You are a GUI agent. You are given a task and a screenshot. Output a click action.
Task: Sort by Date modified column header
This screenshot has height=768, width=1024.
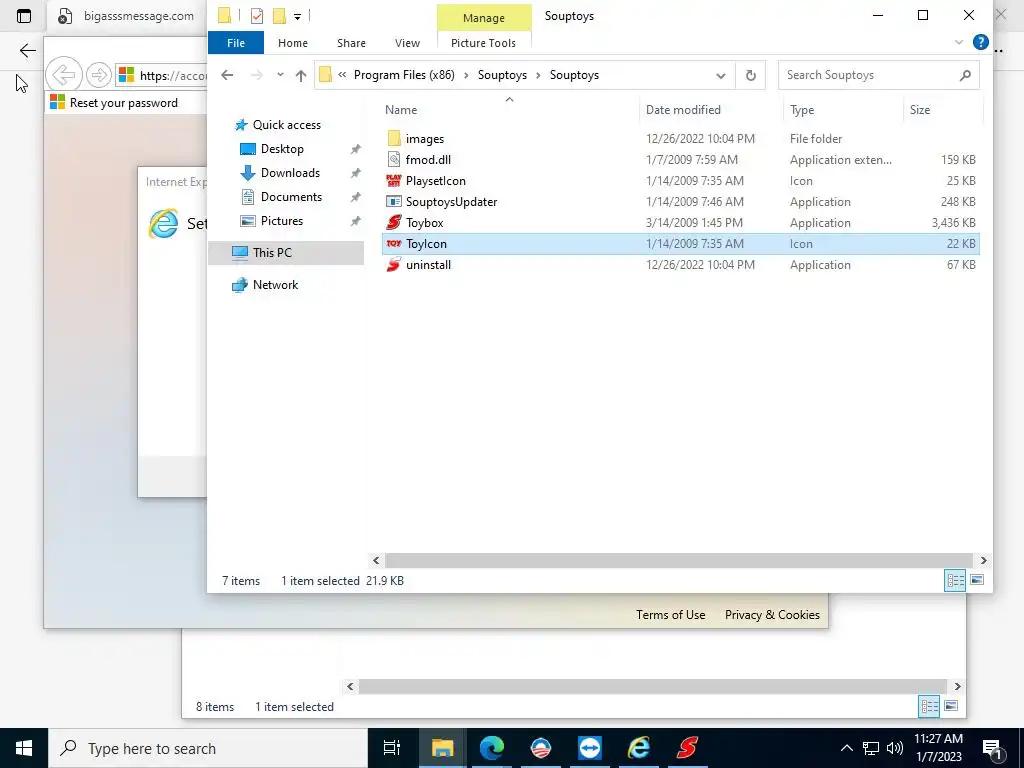tap(711, 110)
